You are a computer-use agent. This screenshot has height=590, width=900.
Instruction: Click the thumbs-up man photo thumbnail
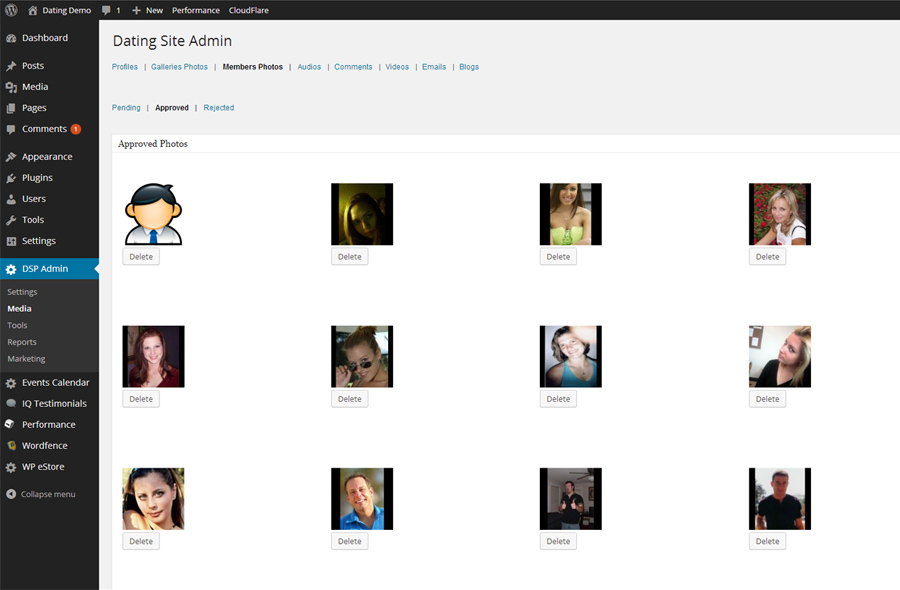(571, 499)
